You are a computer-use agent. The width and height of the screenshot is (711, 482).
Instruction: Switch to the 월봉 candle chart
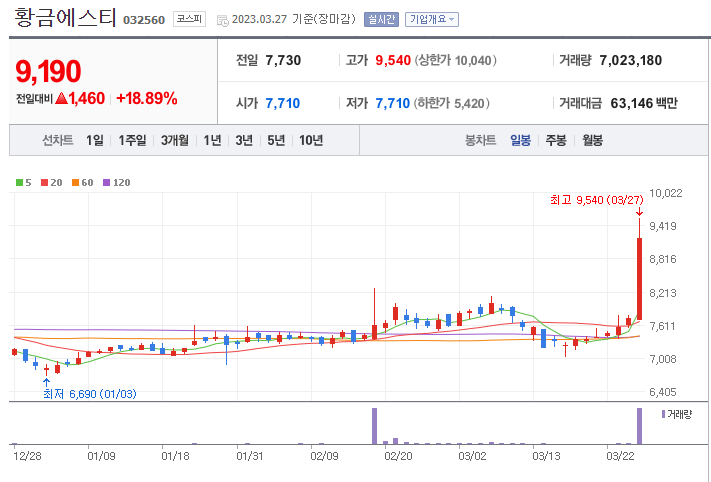(592, 141)
